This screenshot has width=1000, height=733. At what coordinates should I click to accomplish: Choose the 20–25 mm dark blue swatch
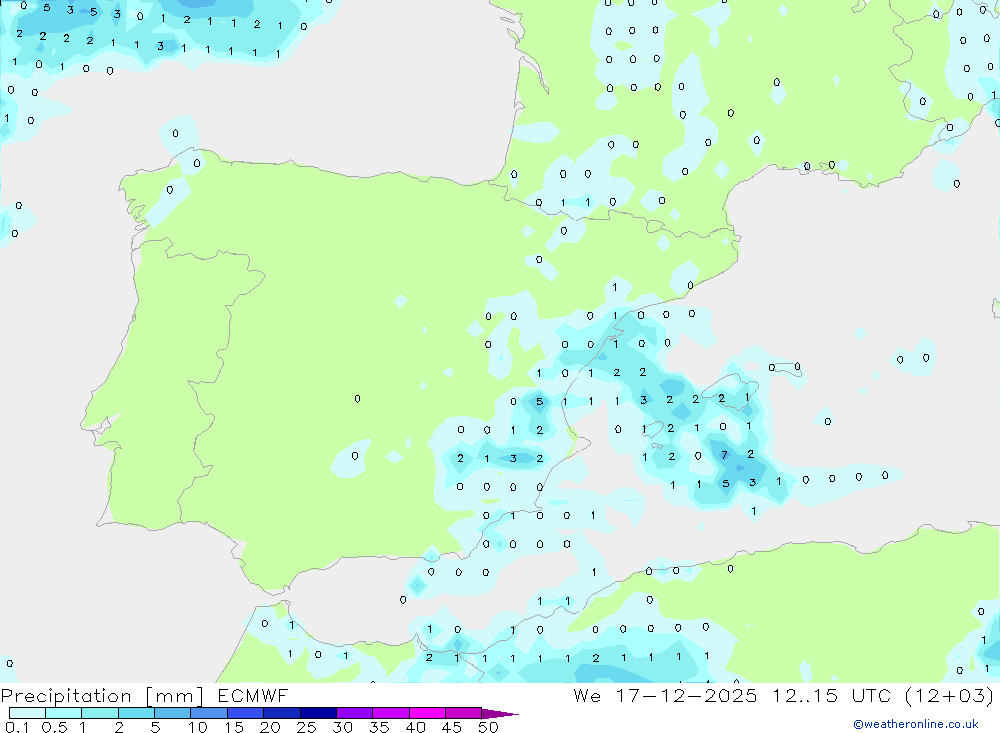[x=282, y=713]
